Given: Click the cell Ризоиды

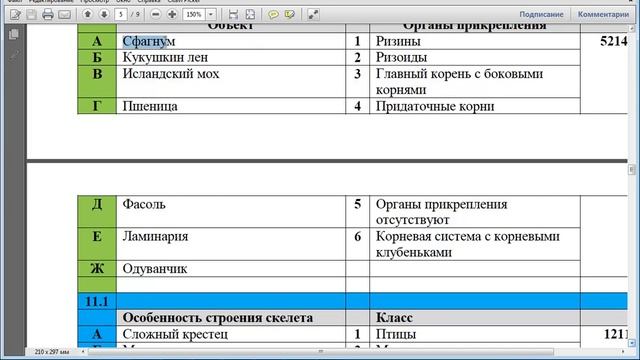Looking at the screenshot, I should (401, 58).
